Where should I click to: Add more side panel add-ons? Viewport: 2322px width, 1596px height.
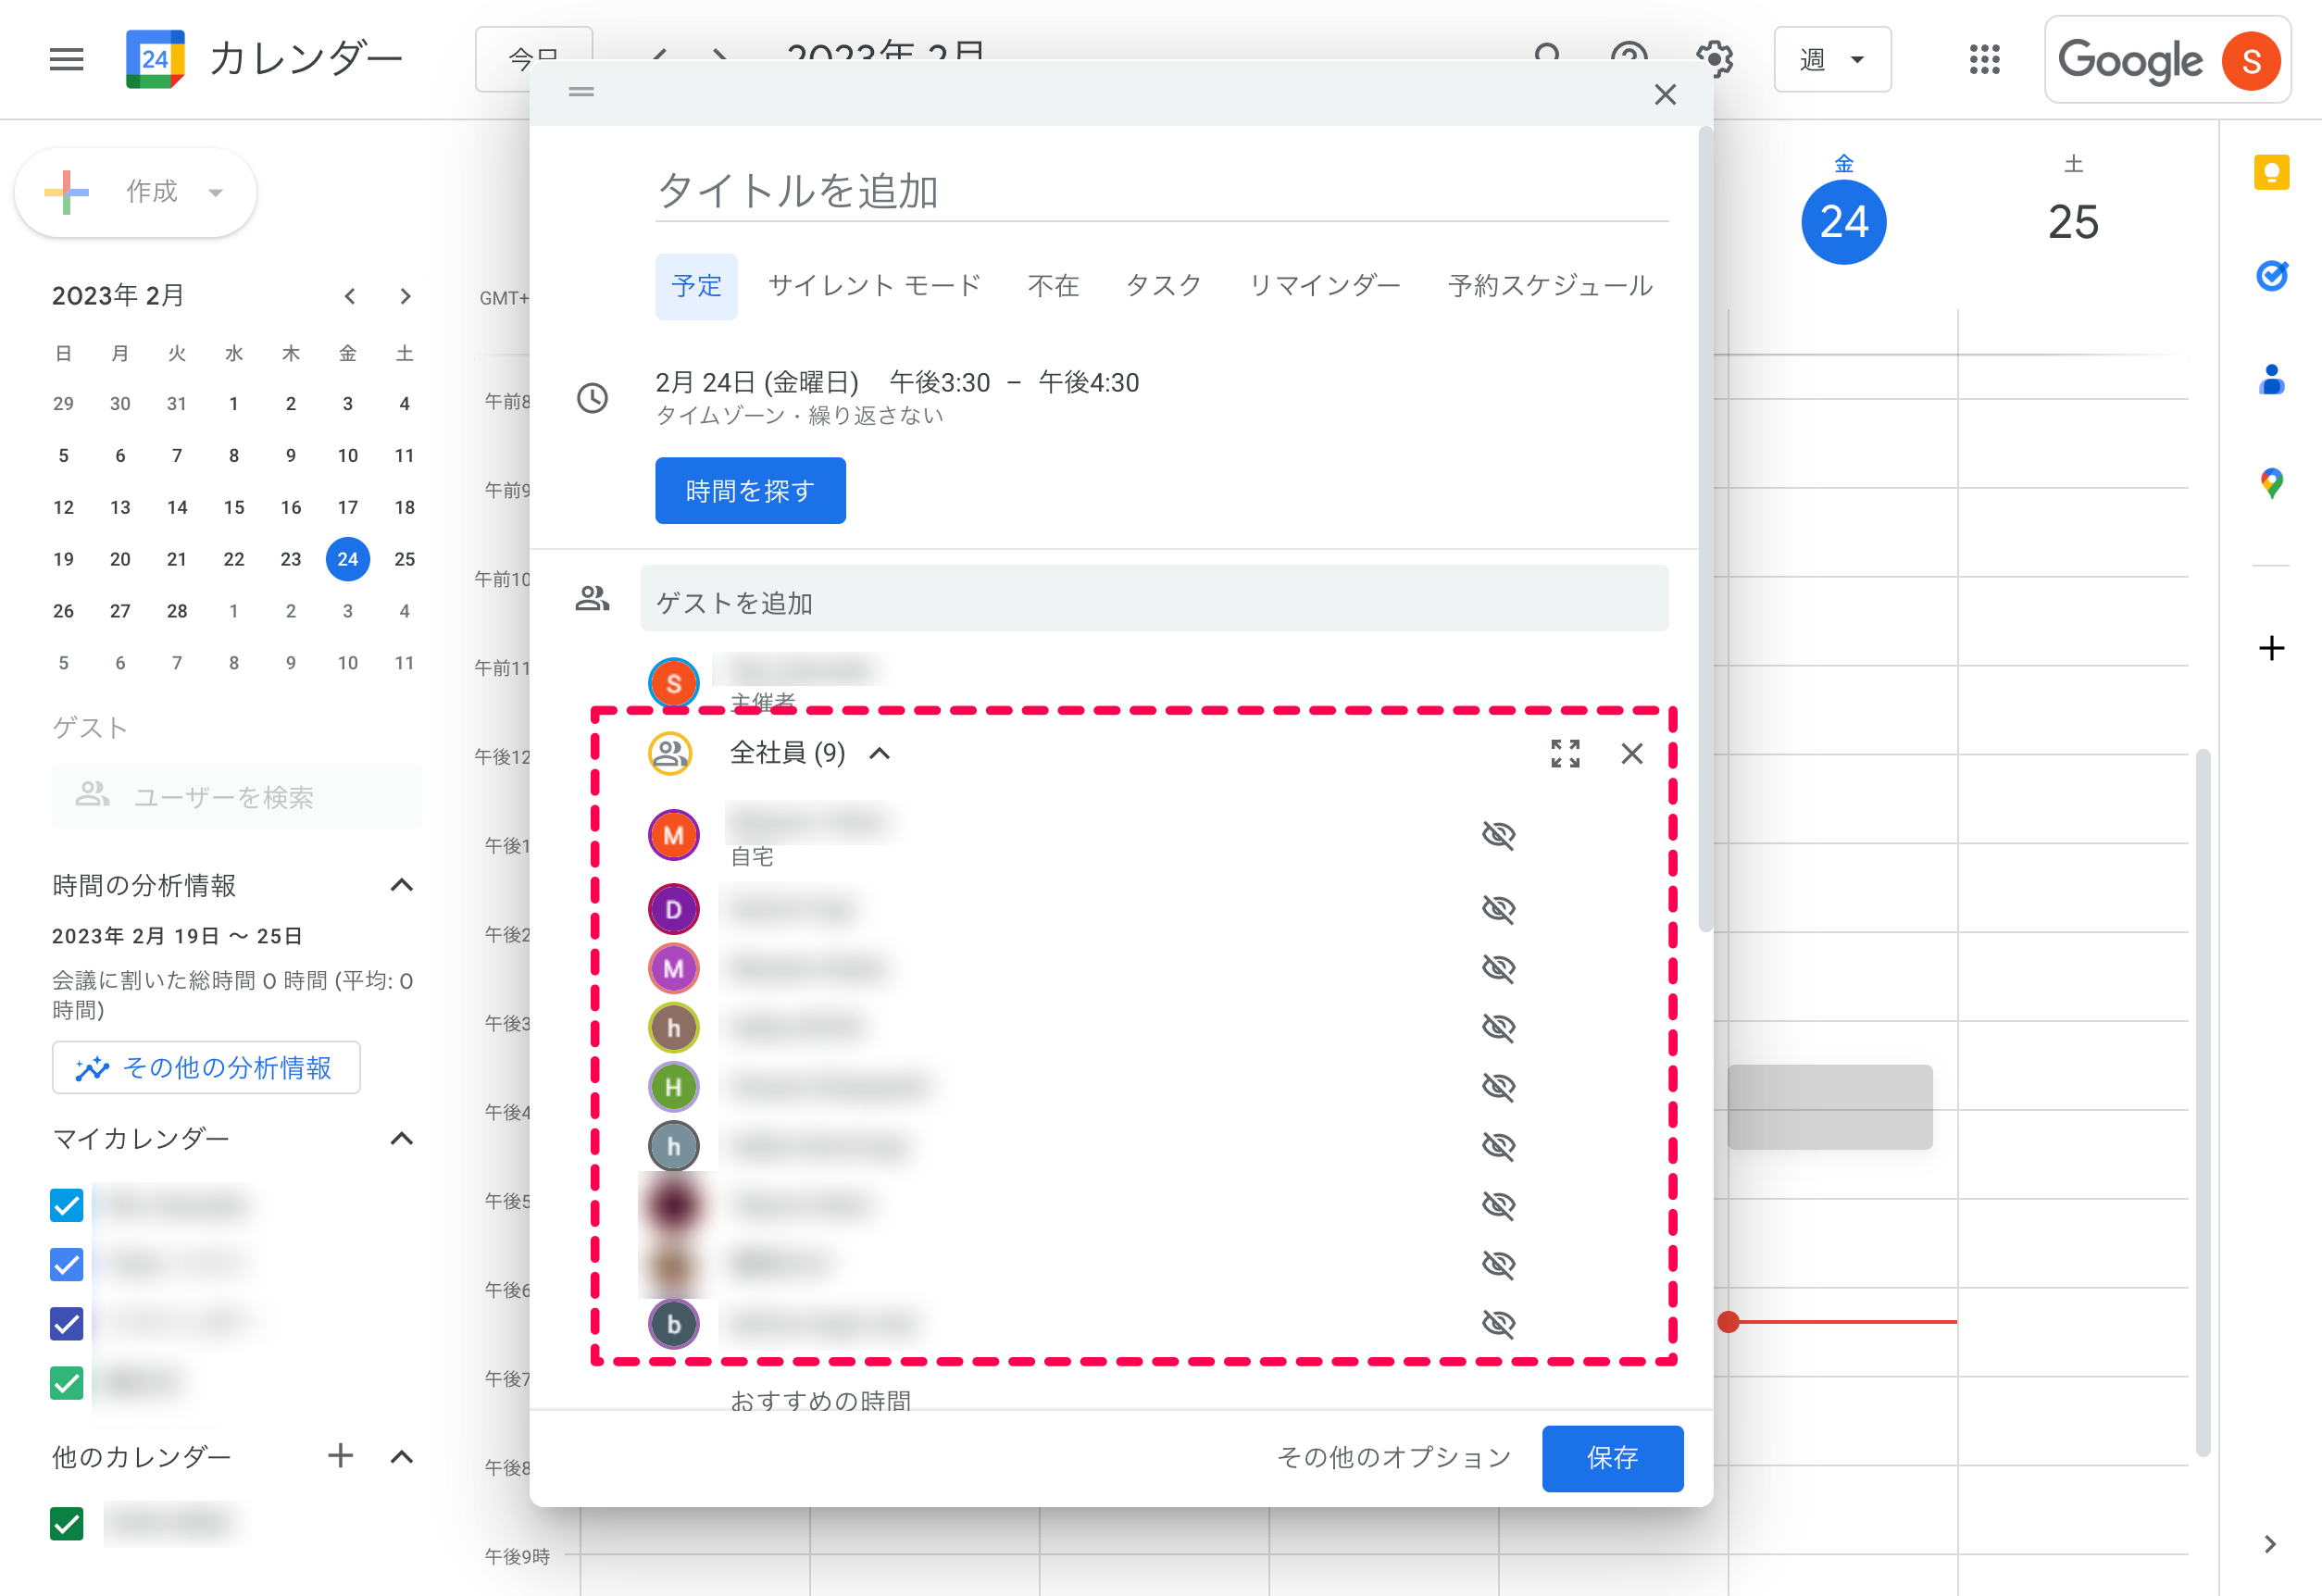pos(2271,648)
